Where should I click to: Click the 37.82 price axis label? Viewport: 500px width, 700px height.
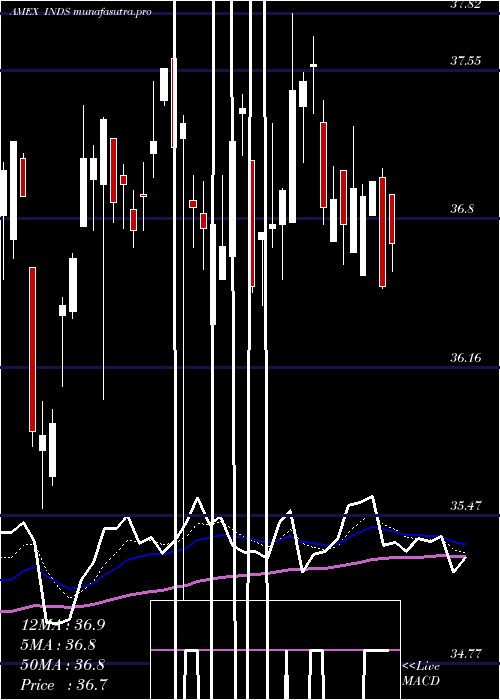(466, 4)
